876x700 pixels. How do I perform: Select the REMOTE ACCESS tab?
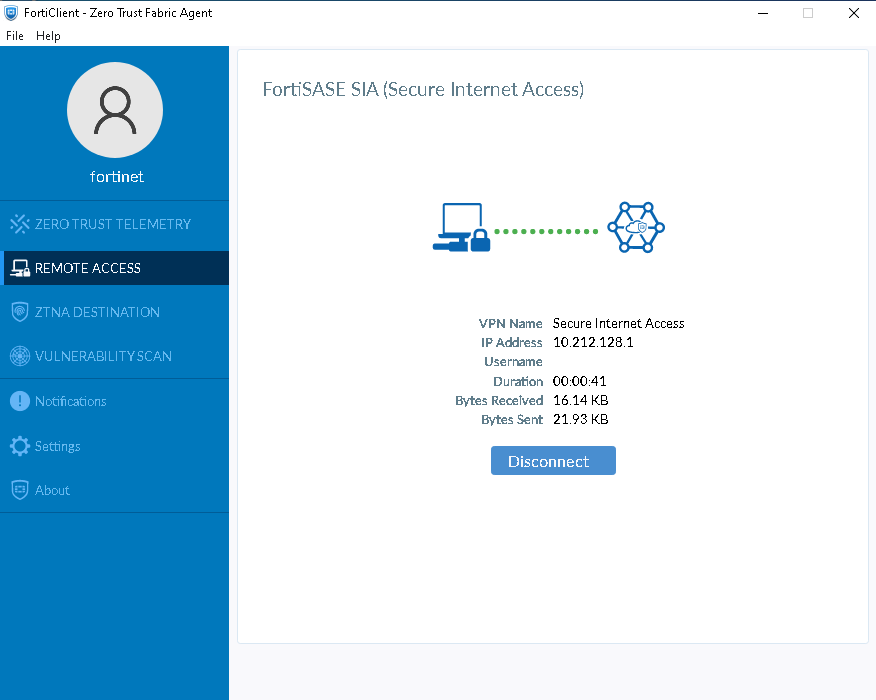click(x=115, y=268)
